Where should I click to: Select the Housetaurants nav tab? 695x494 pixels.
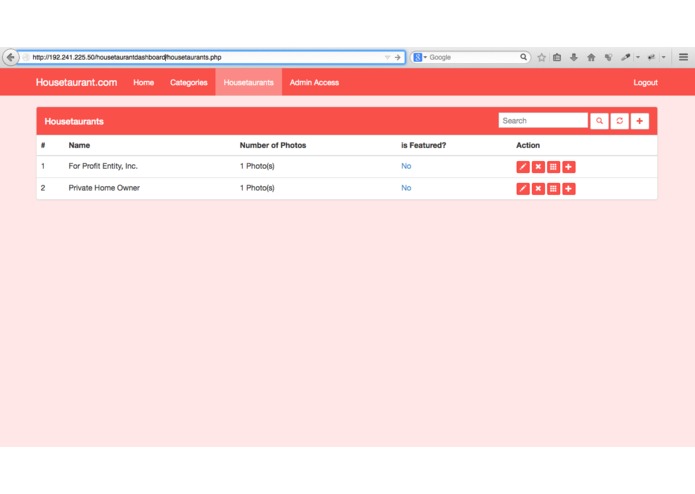(249, 82)
